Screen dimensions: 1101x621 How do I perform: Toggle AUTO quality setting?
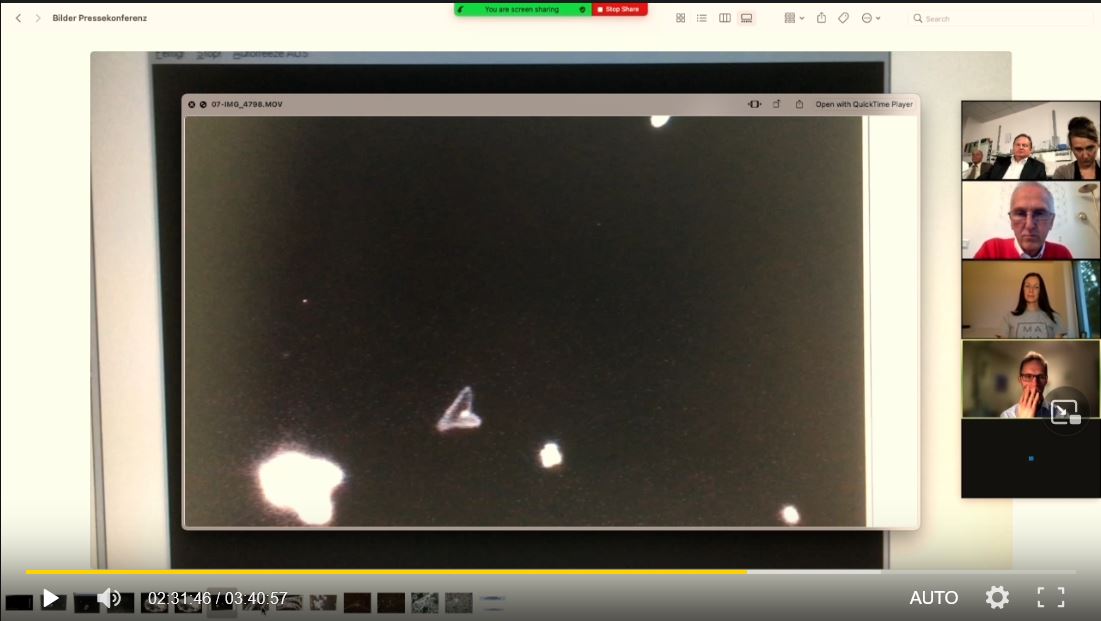tap(933, 598)
